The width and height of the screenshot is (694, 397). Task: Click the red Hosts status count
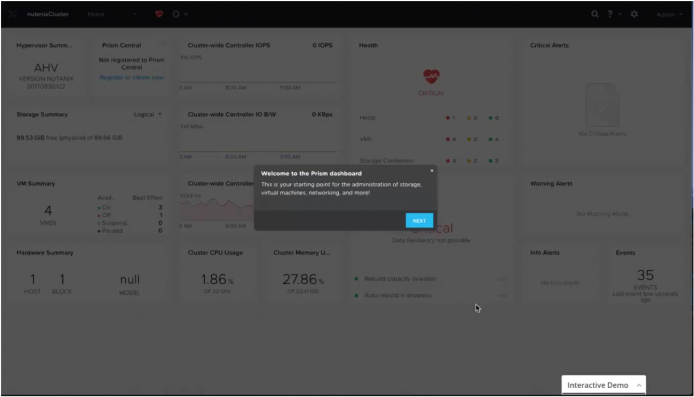click(x=451, y=118)
